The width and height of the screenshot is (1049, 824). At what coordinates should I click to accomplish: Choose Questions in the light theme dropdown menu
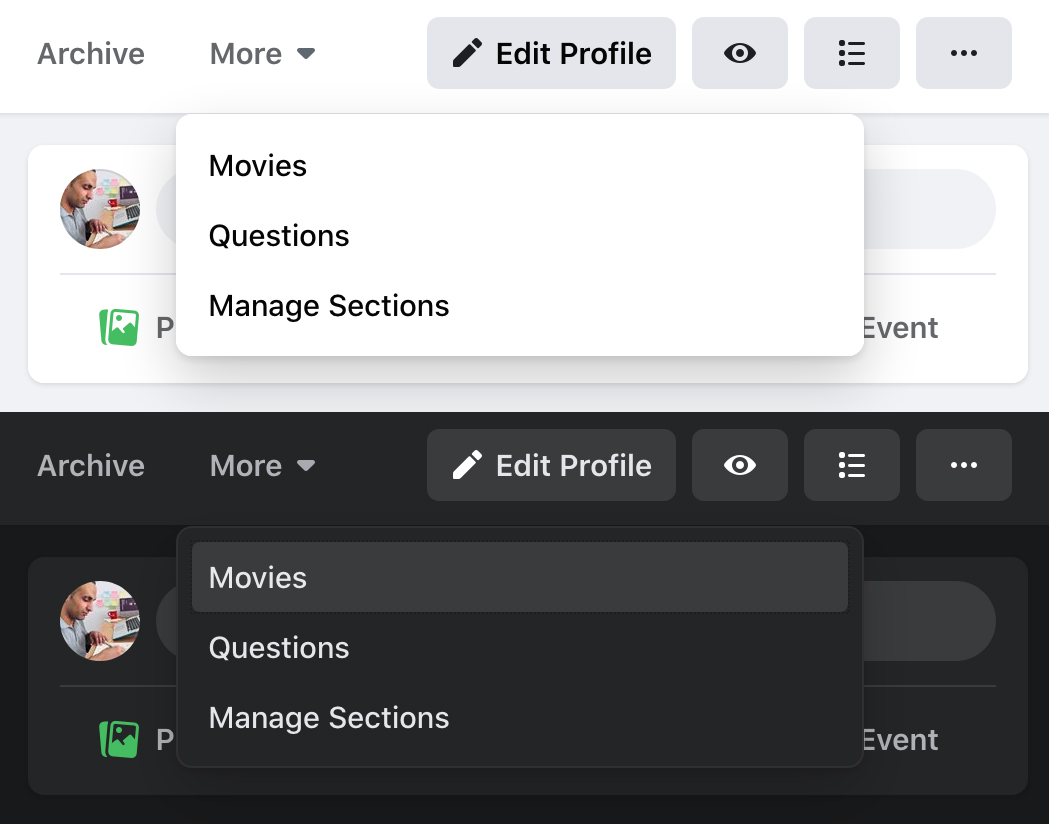click(279, 236)
